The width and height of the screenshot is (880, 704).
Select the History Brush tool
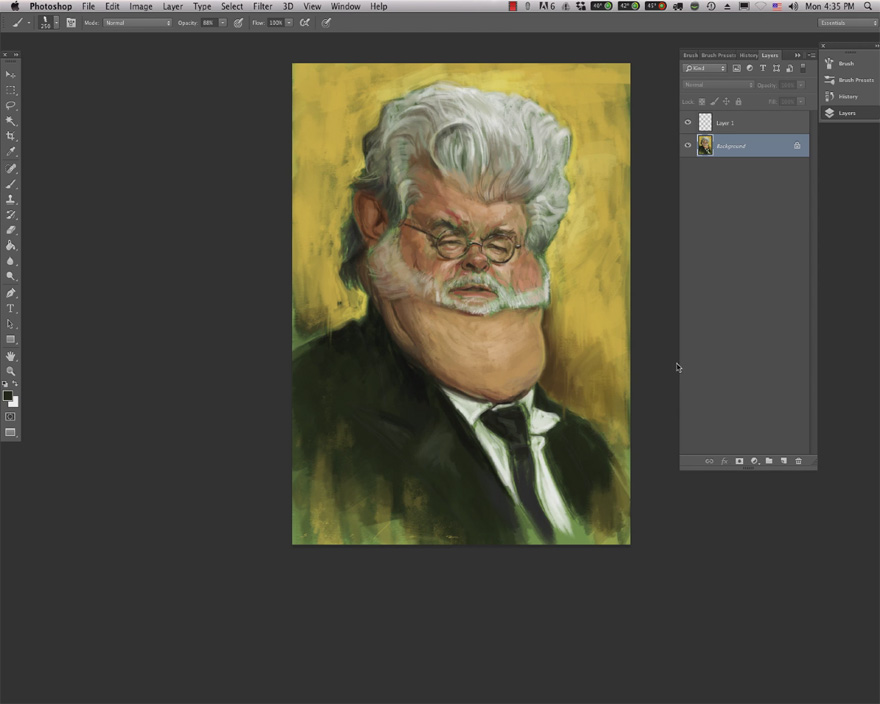(10, 215)
